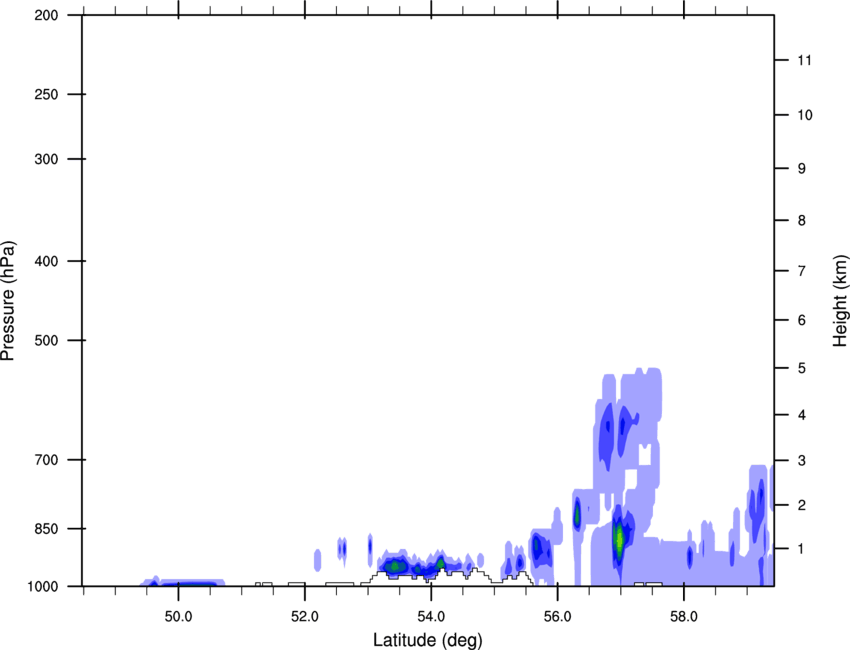The image size is (850, 650).
Task: Click the 6 km height label
Action: pos(802,320)
